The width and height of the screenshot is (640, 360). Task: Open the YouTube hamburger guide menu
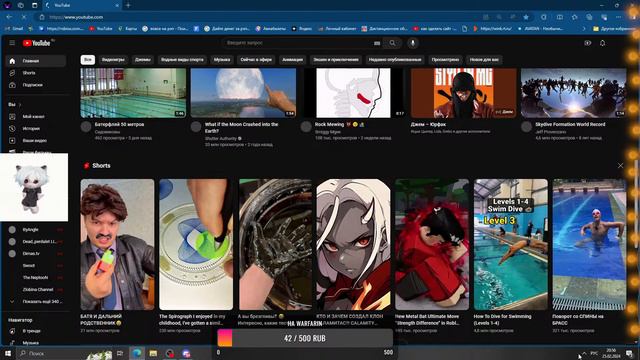[12, 43]
